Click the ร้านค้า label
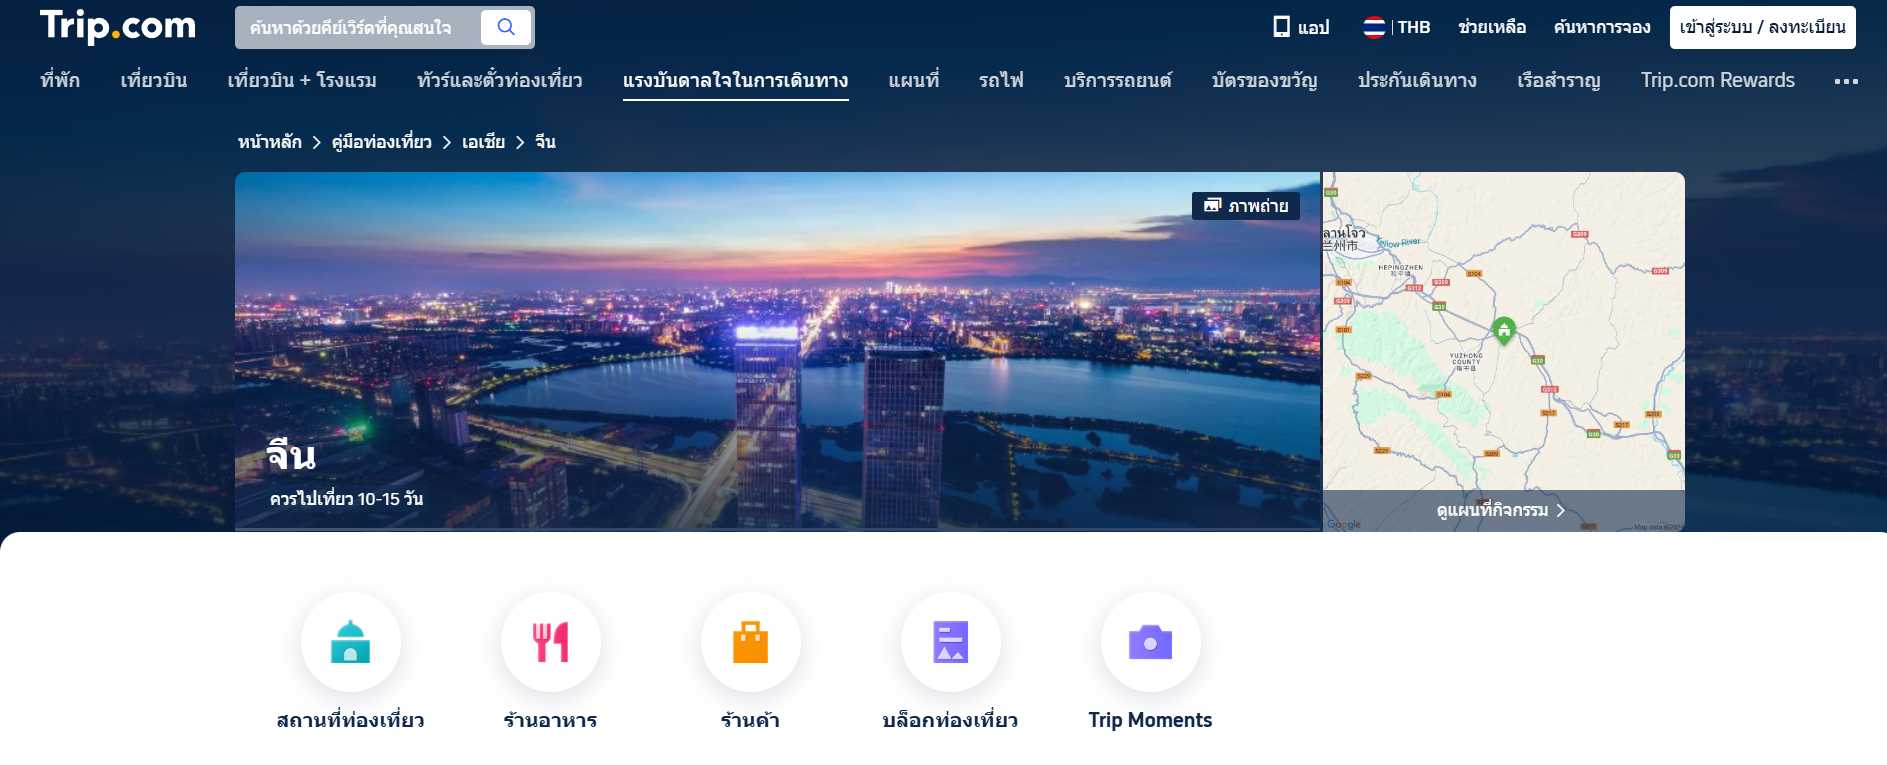 [751, 720]
